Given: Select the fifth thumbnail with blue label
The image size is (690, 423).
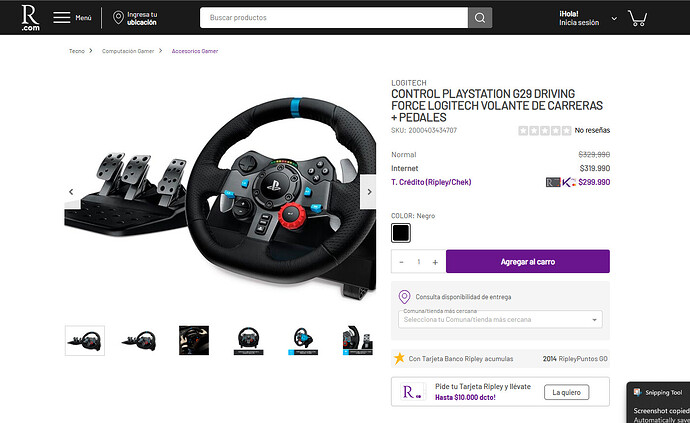Looking at the screenshot, I should click(x=303, y=341).
